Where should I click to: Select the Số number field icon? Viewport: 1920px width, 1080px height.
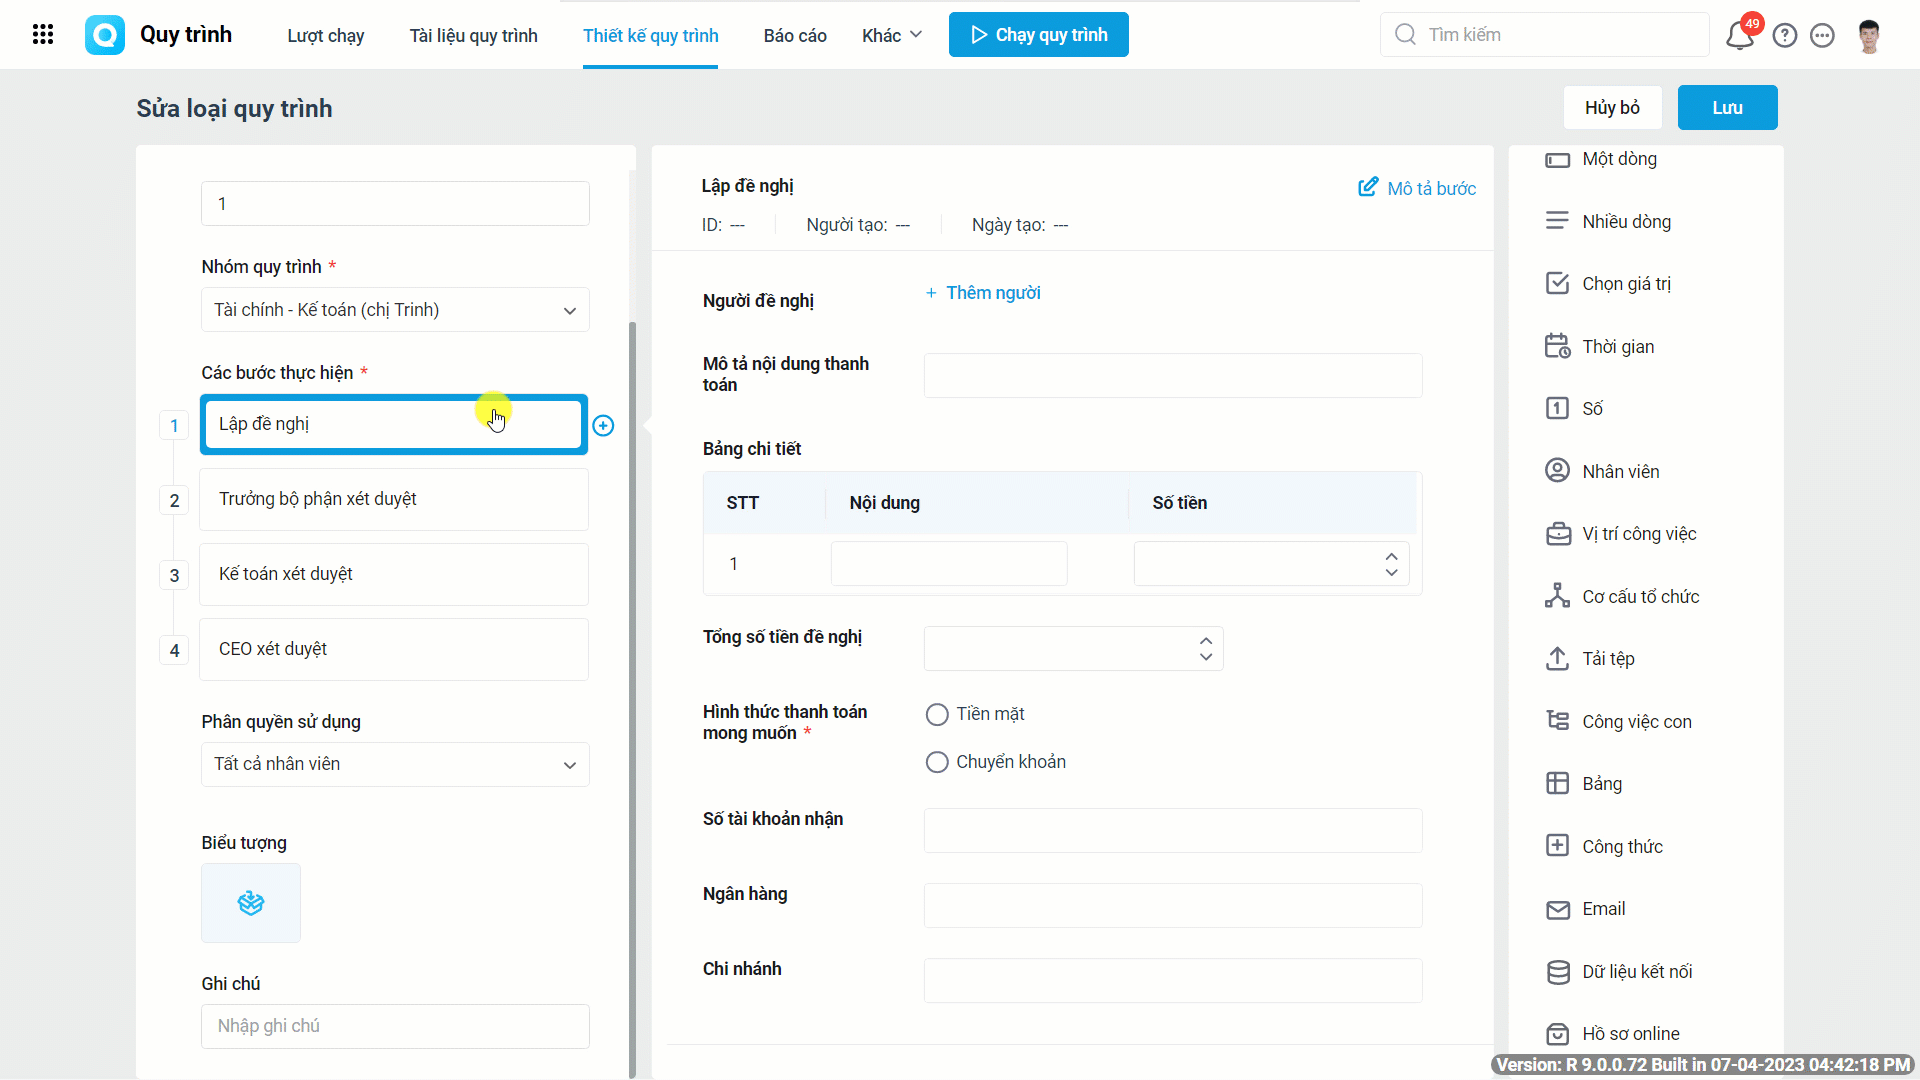[1557, 408]
